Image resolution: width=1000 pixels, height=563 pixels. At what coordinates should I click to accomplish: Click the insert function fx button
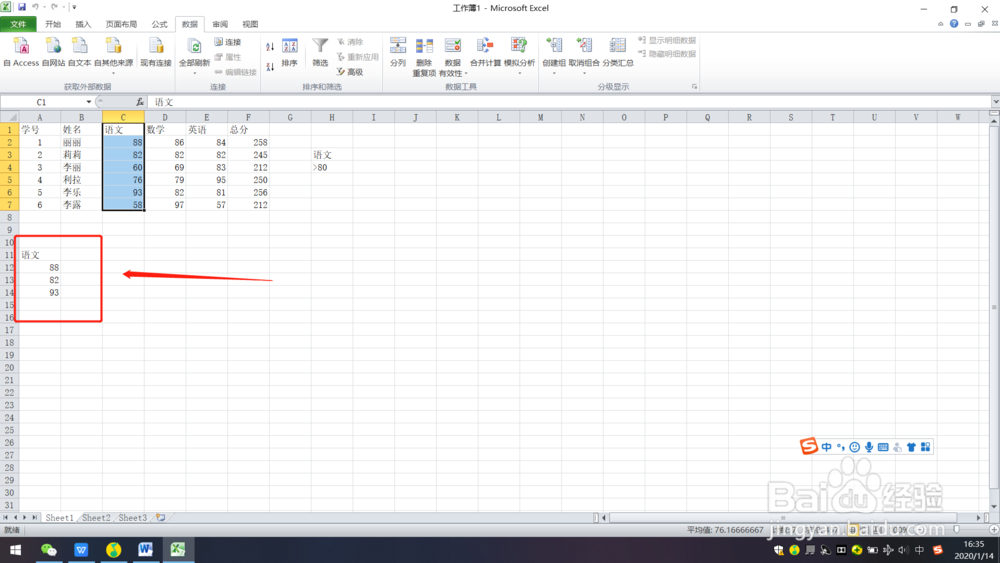pos(140,102)
